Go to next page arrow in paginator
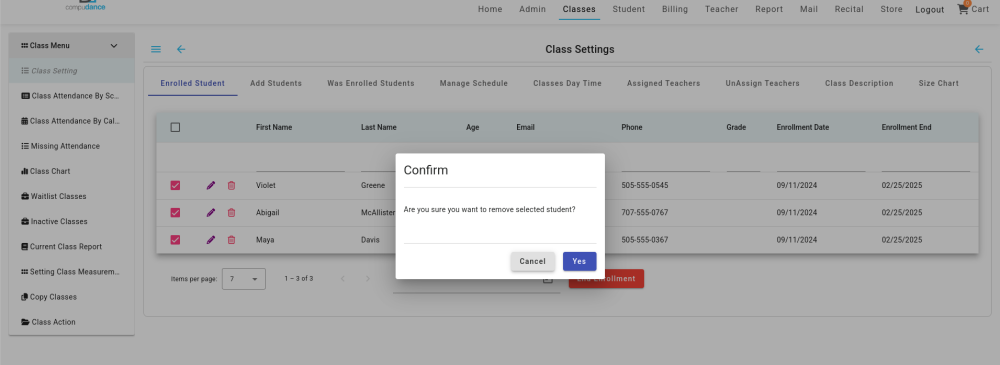 pyautogui.click(x=367, y=279)
